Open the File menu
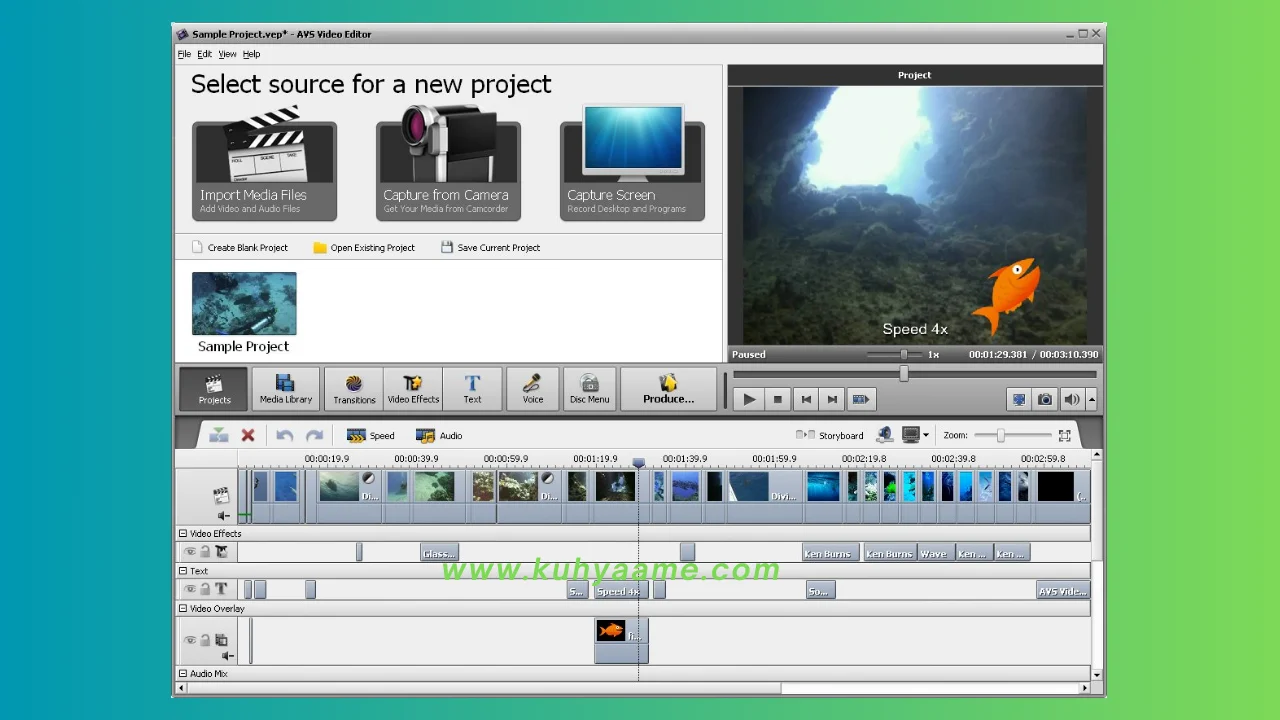Viewport: 1280px width, 720px height. (184, 54)
